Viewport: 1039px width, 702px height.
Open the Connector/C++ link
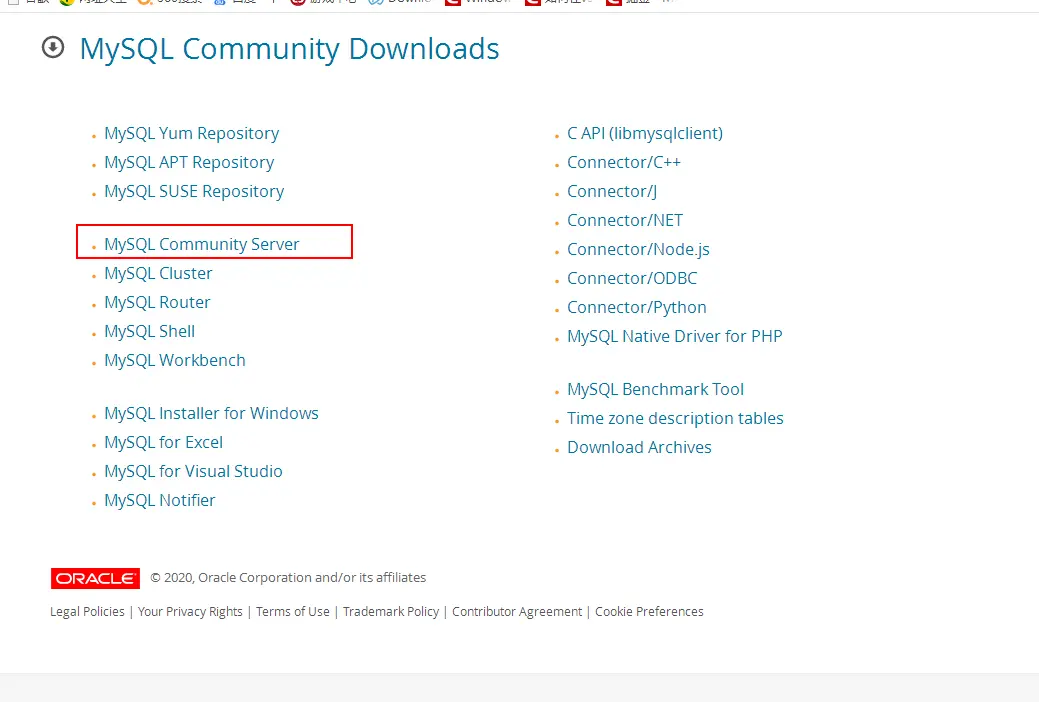click(x=624, y=162)
